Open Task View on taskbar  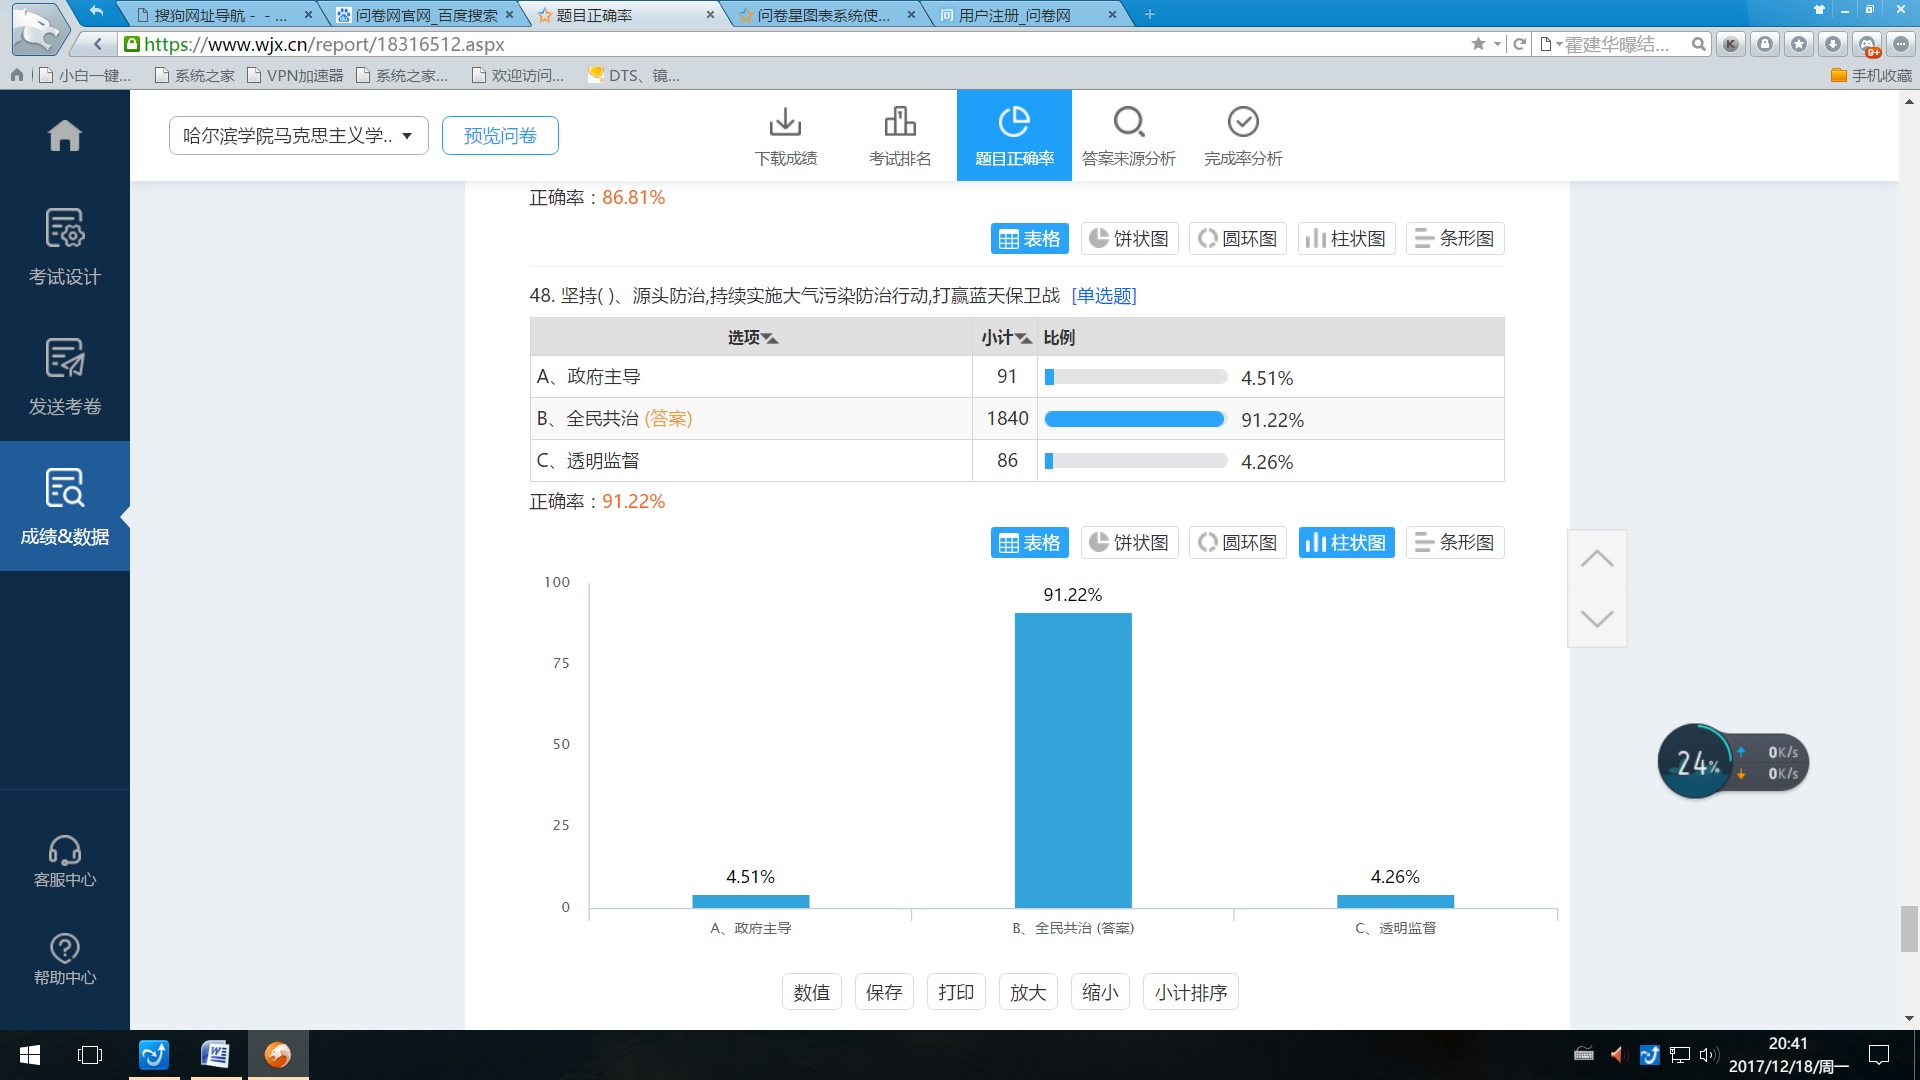coord(90,1055)
